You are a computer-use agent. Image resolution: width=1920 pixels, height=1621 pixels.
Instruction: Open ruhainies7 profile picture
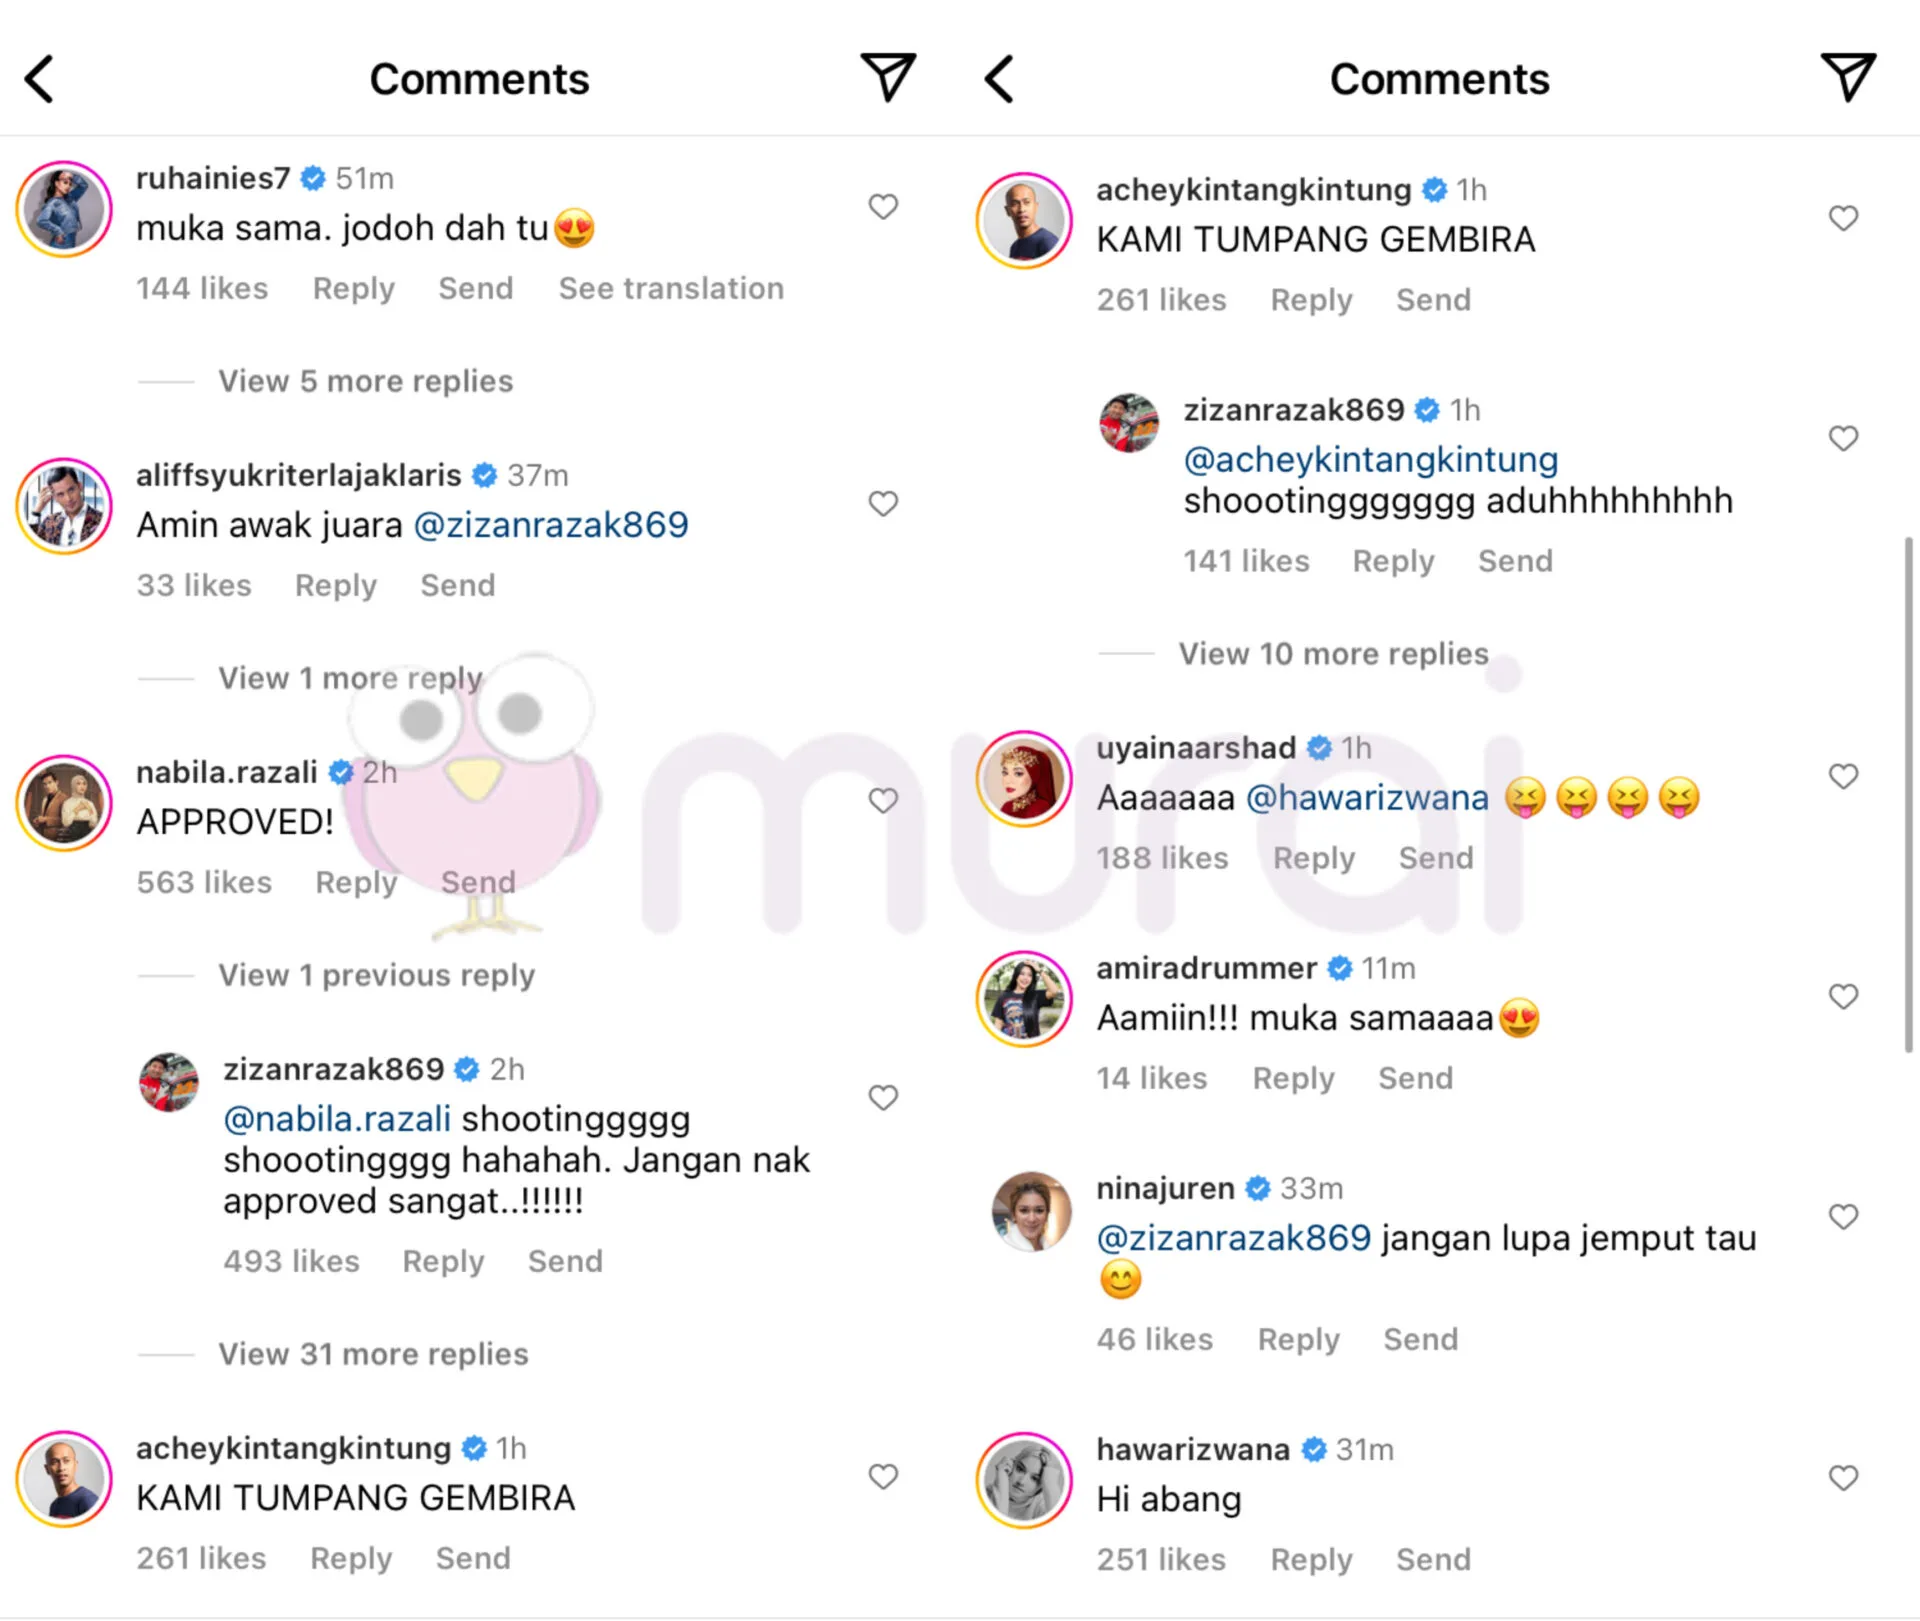point(64,209)
